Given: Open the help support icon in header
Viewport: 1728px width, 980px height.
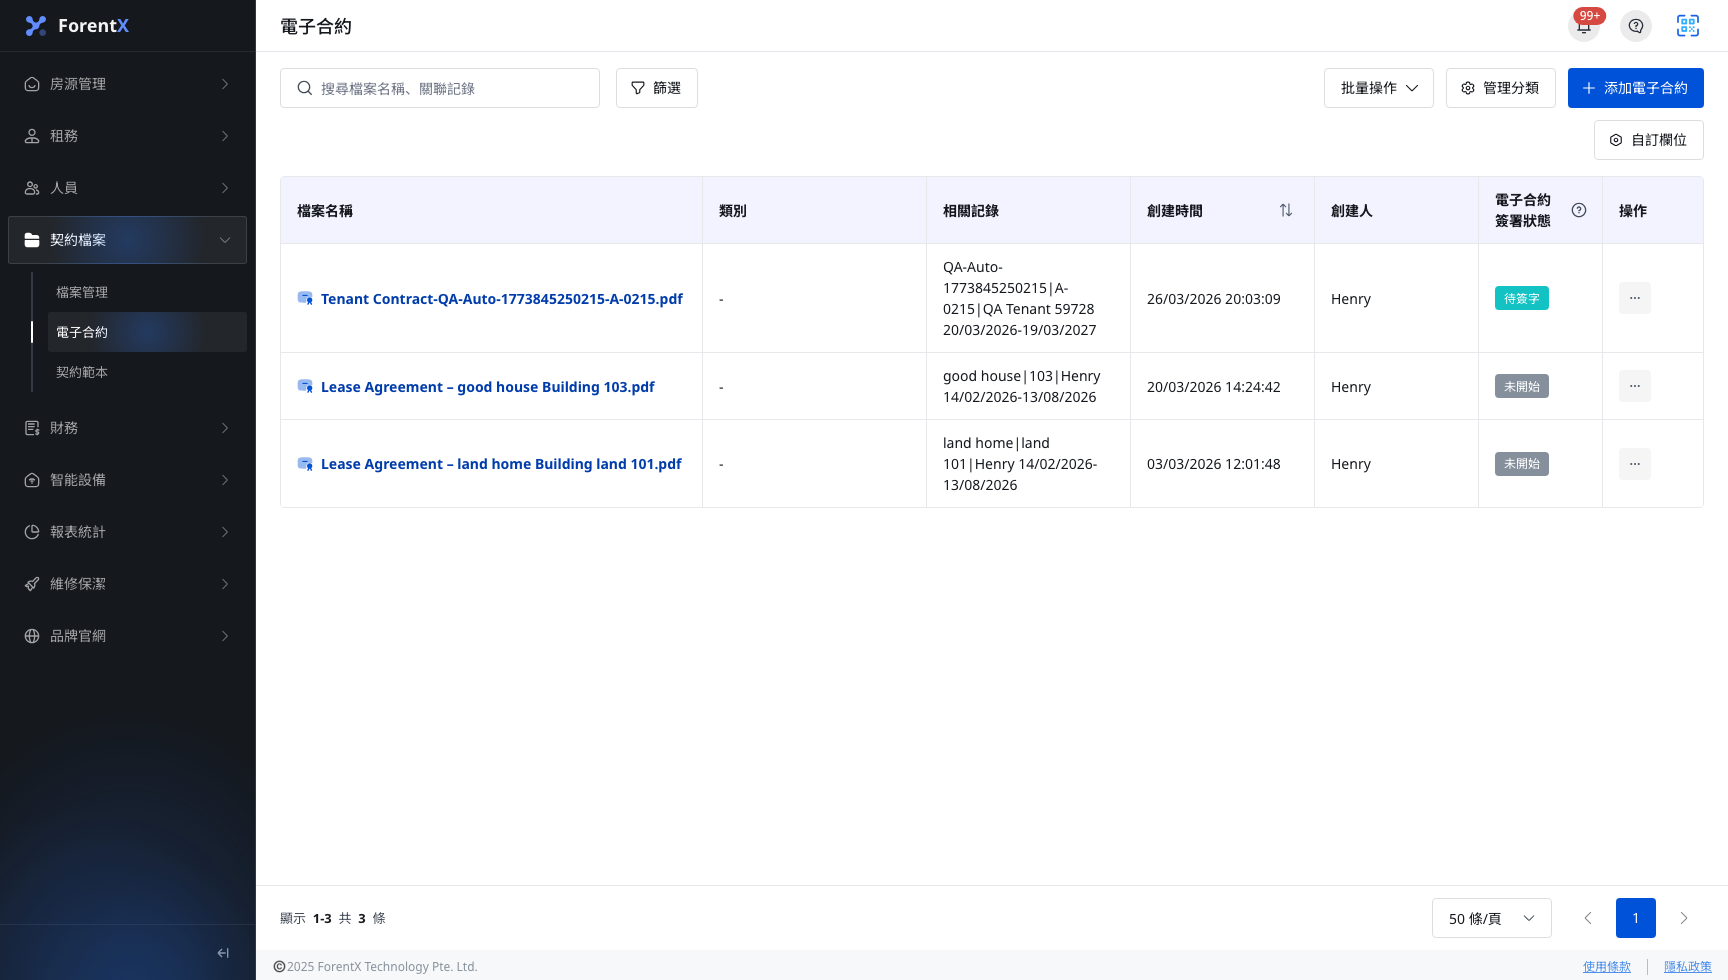Looking at the screenshot, I should (x=1636, y=26).
